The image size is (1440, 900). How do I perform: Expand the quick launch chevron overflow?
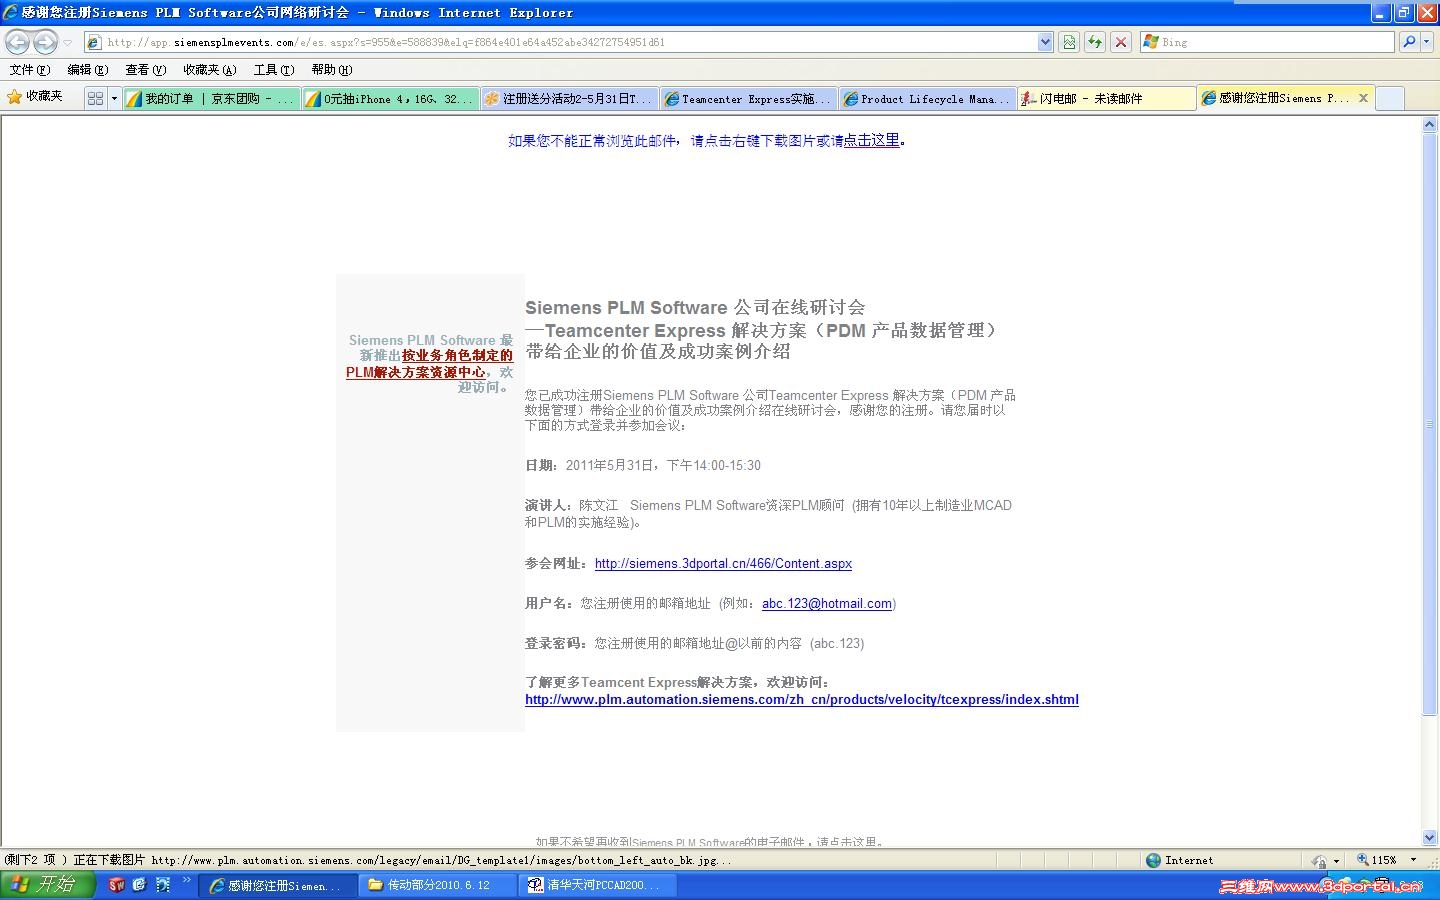click(186, 881)
